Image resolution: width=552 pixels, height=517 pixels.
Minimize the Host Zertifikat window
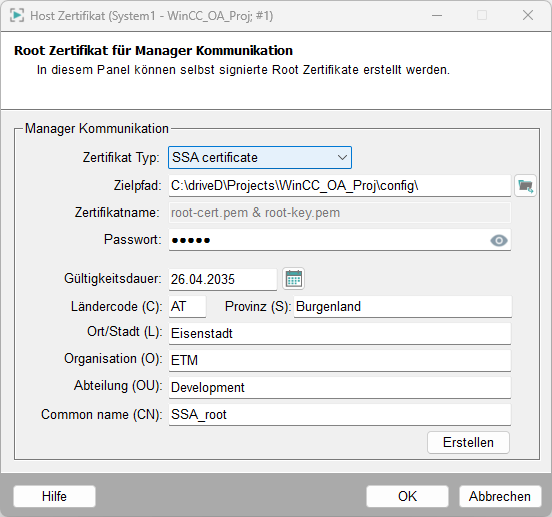coord(437,15)
